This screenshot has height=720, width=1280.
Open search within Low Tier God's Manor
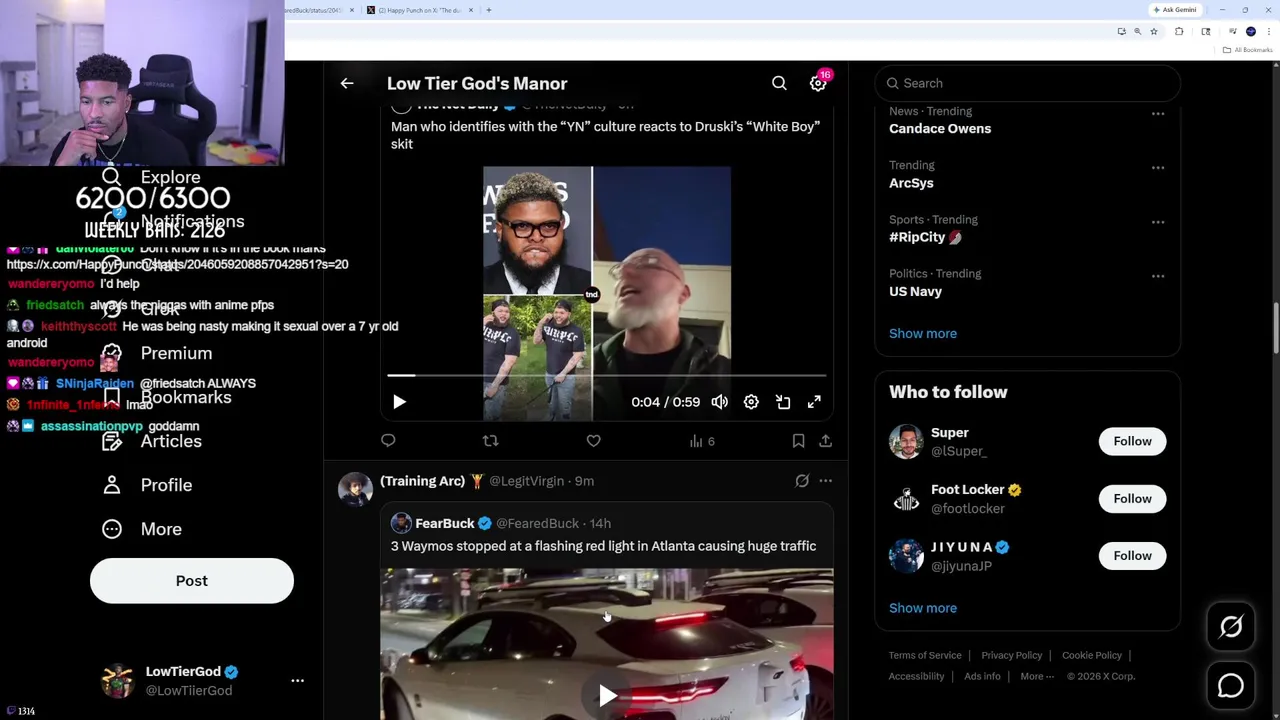point(779,84)
